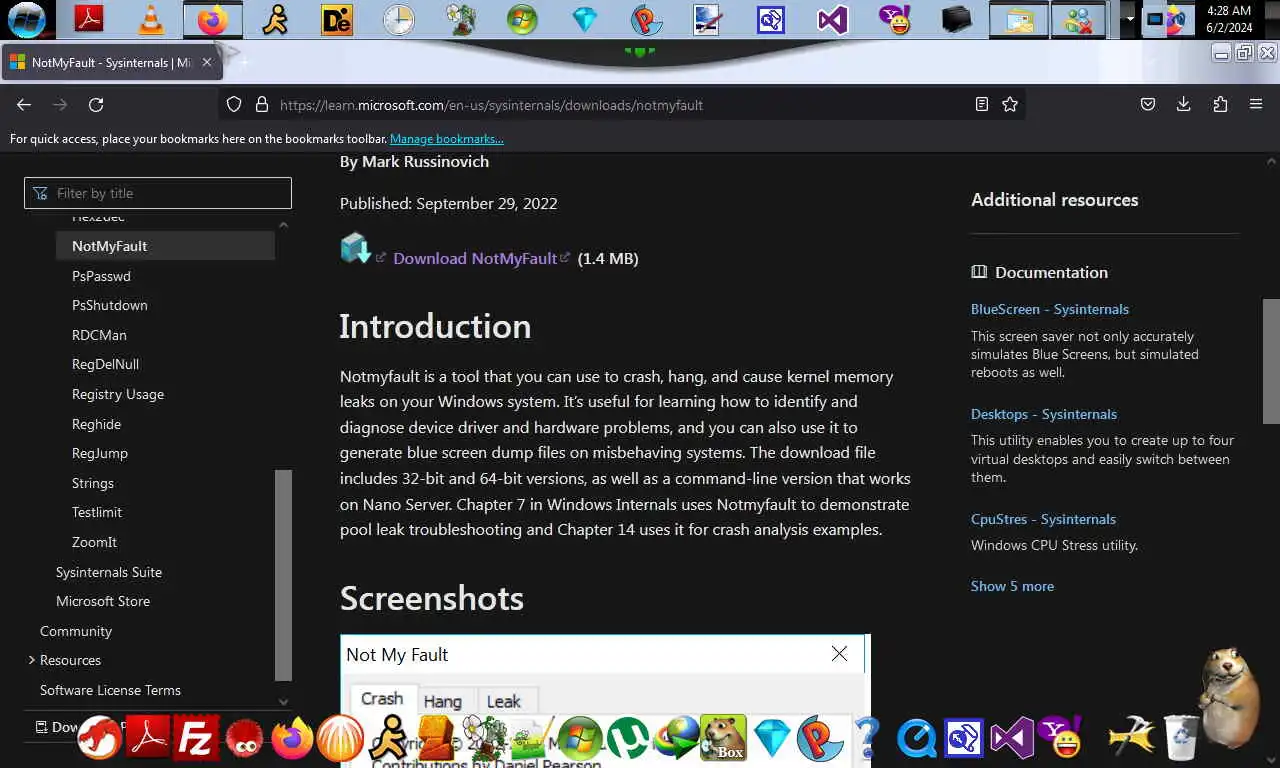This screenshot has width=1280, height=768.
Task: Open BlueScreen - Sysinternals link
Action: [1050, 309]
